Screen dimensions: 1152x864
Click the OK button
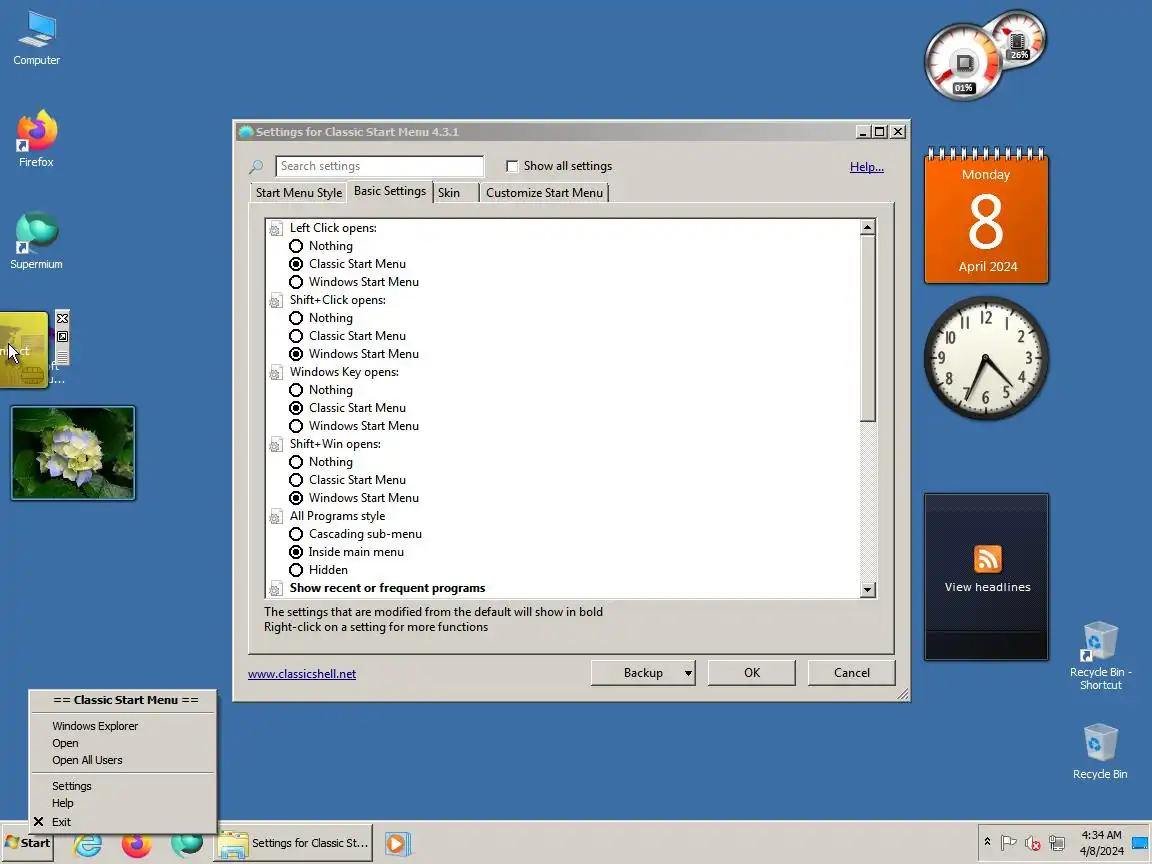coord(752,673)
